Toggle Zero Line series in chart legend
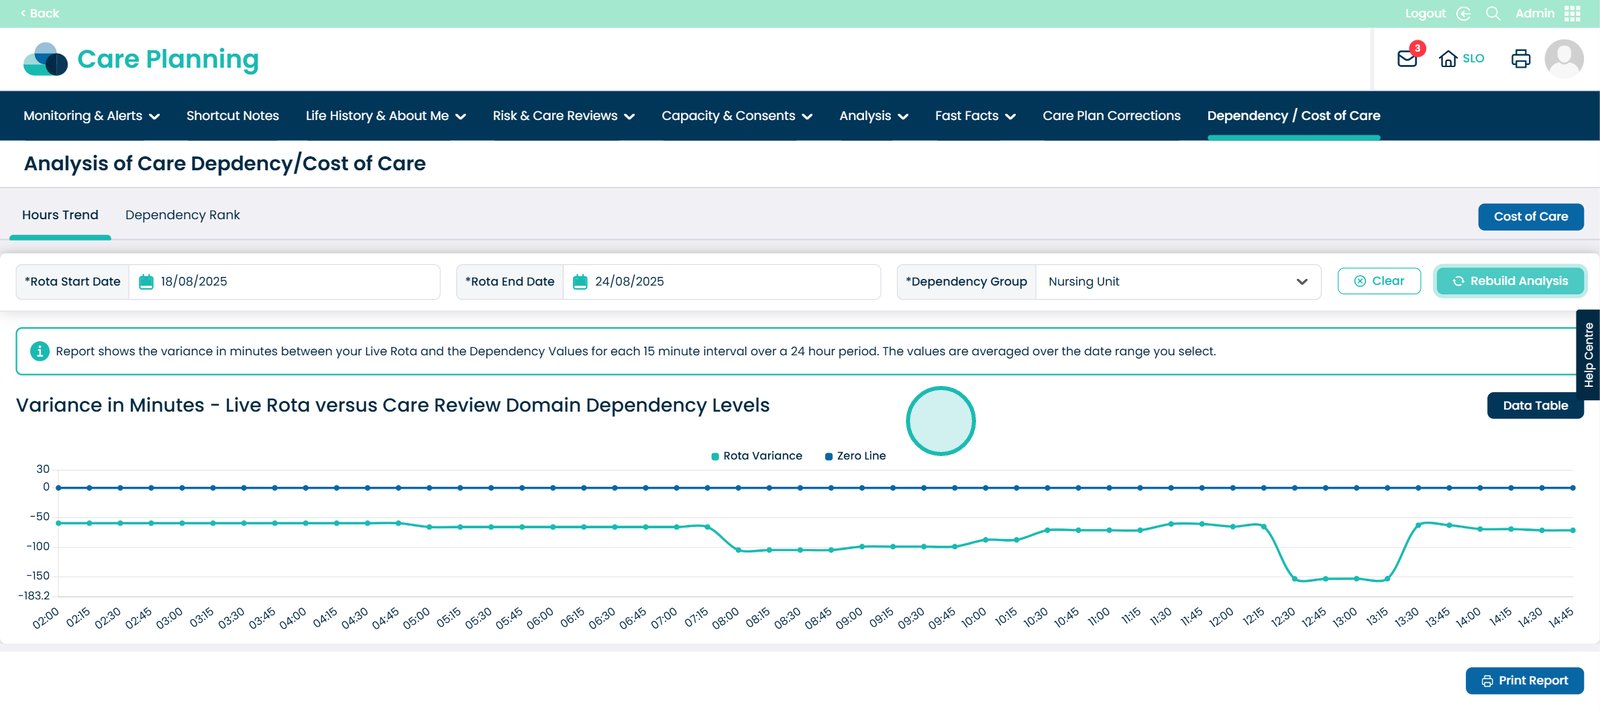Image resolution: width=1600 pixels, height=710 pixels. [855, 456]
